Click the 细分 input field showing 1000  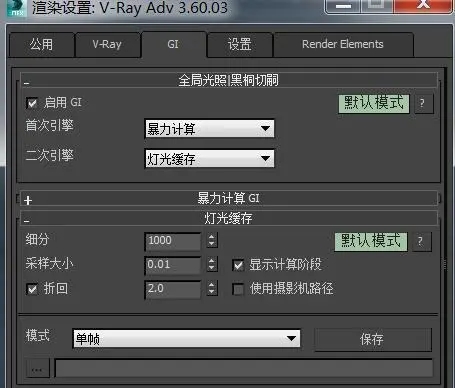point(173,241)
